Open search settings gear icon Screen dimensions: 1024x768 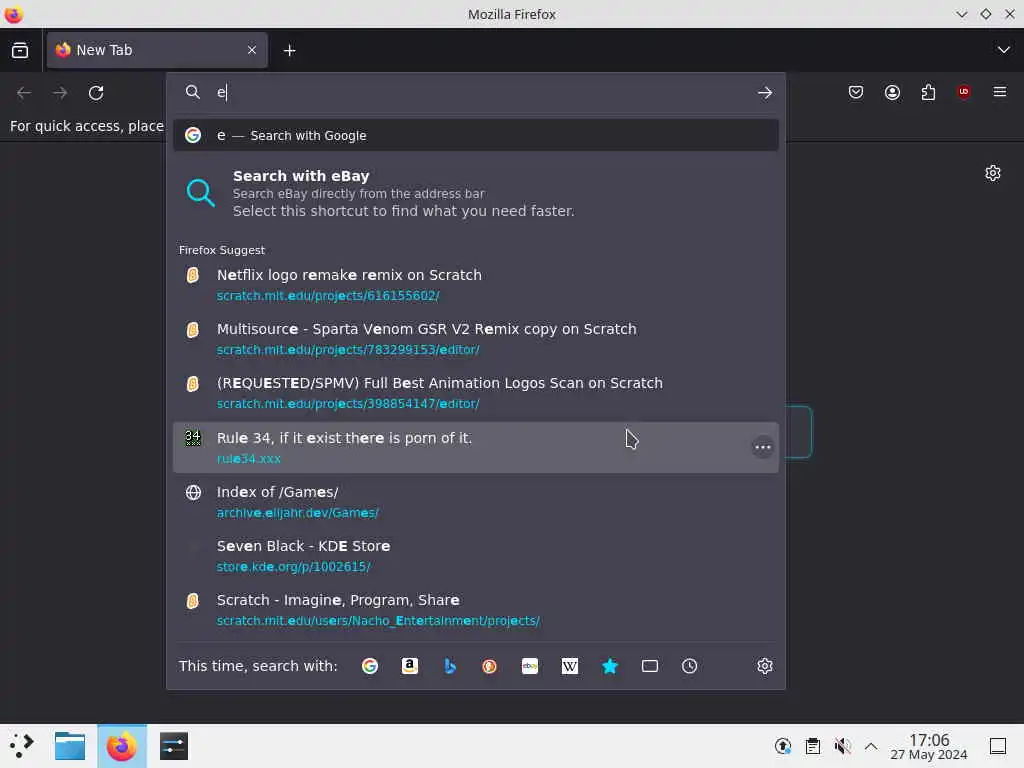765,666
